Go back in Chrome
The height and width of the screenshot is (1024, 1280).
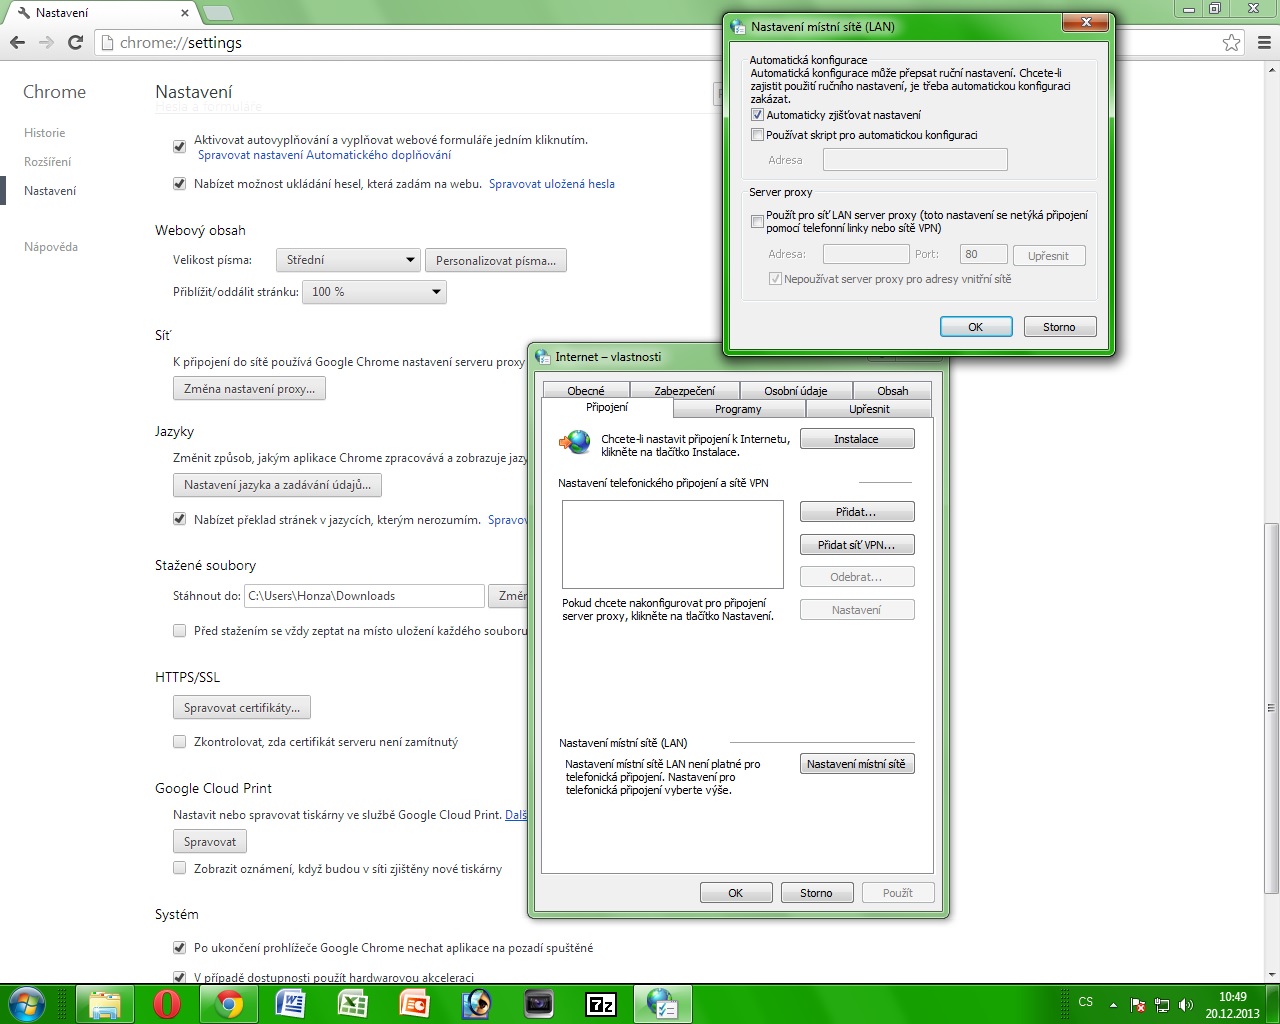click(x=17, y=43)
